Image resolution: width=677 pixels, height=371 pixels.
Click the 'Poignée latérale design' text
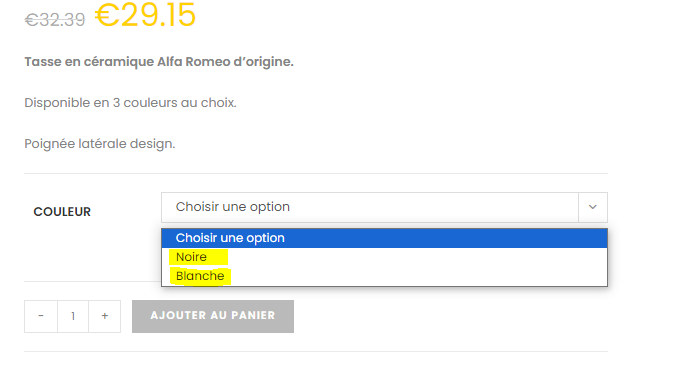(100, 143)
